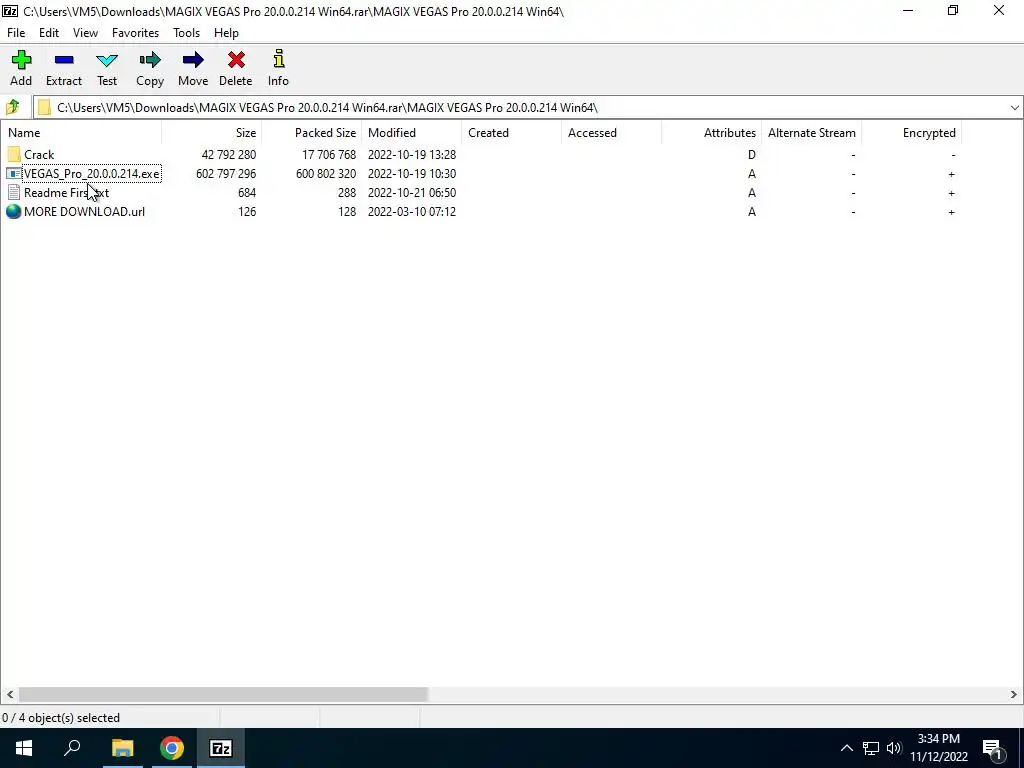The width and height of the screenshot is (1024, 768).
Task: Sort by Alternate Stream column header
Action: [x=811, y=133]
